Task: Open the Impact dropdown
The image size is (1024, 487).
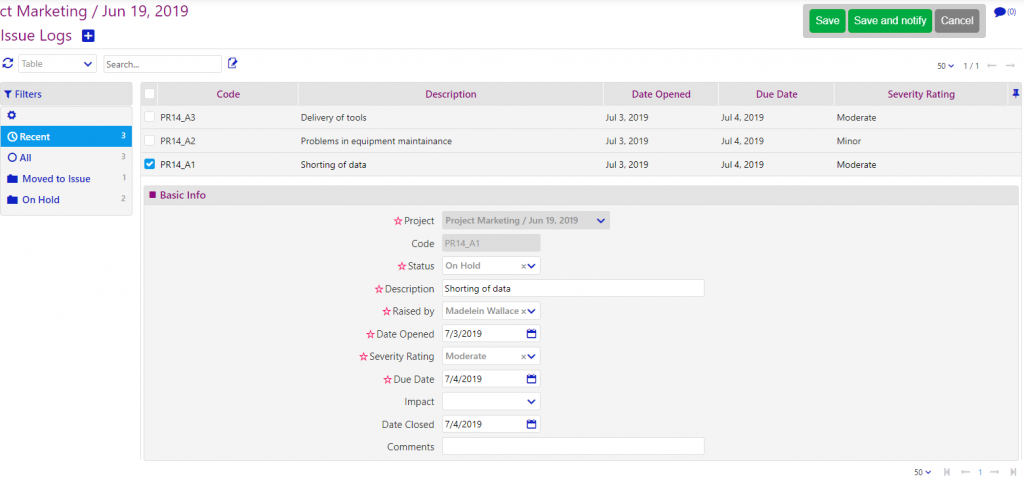Action: point(531,402)
